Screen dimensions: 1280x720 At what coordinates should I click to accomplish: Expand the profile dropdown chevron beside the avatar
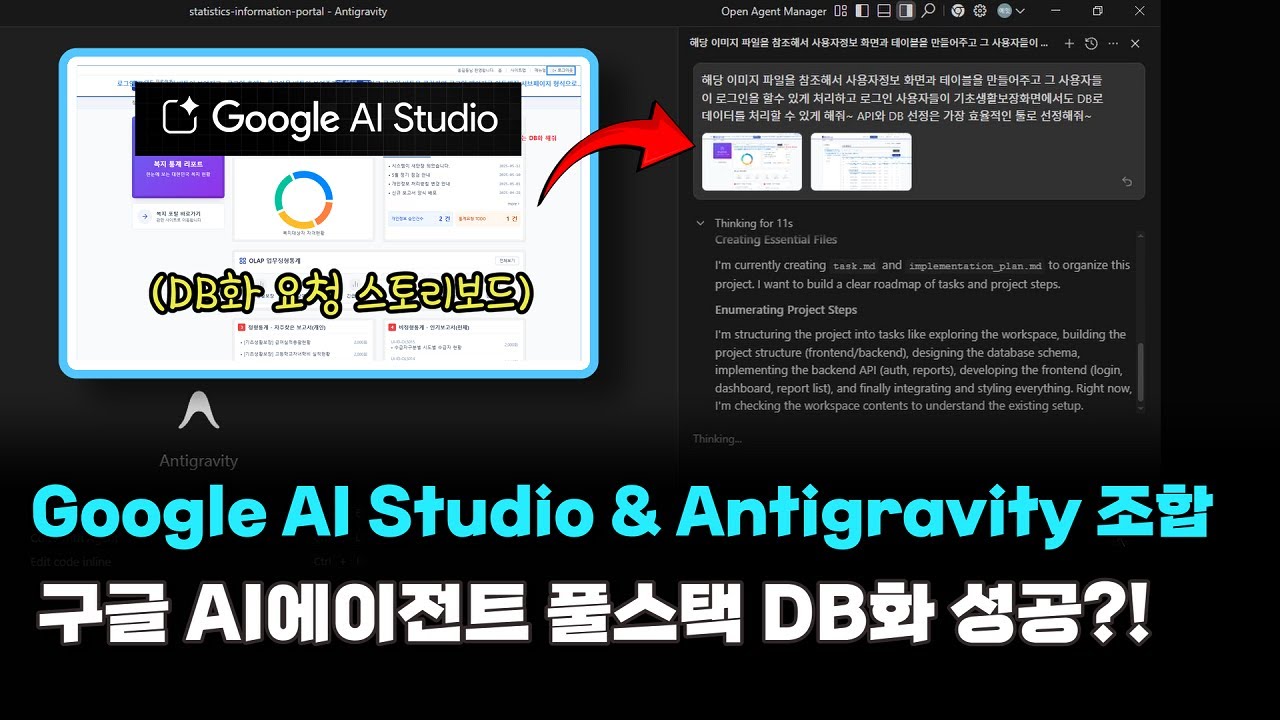tap(1020, 11)
